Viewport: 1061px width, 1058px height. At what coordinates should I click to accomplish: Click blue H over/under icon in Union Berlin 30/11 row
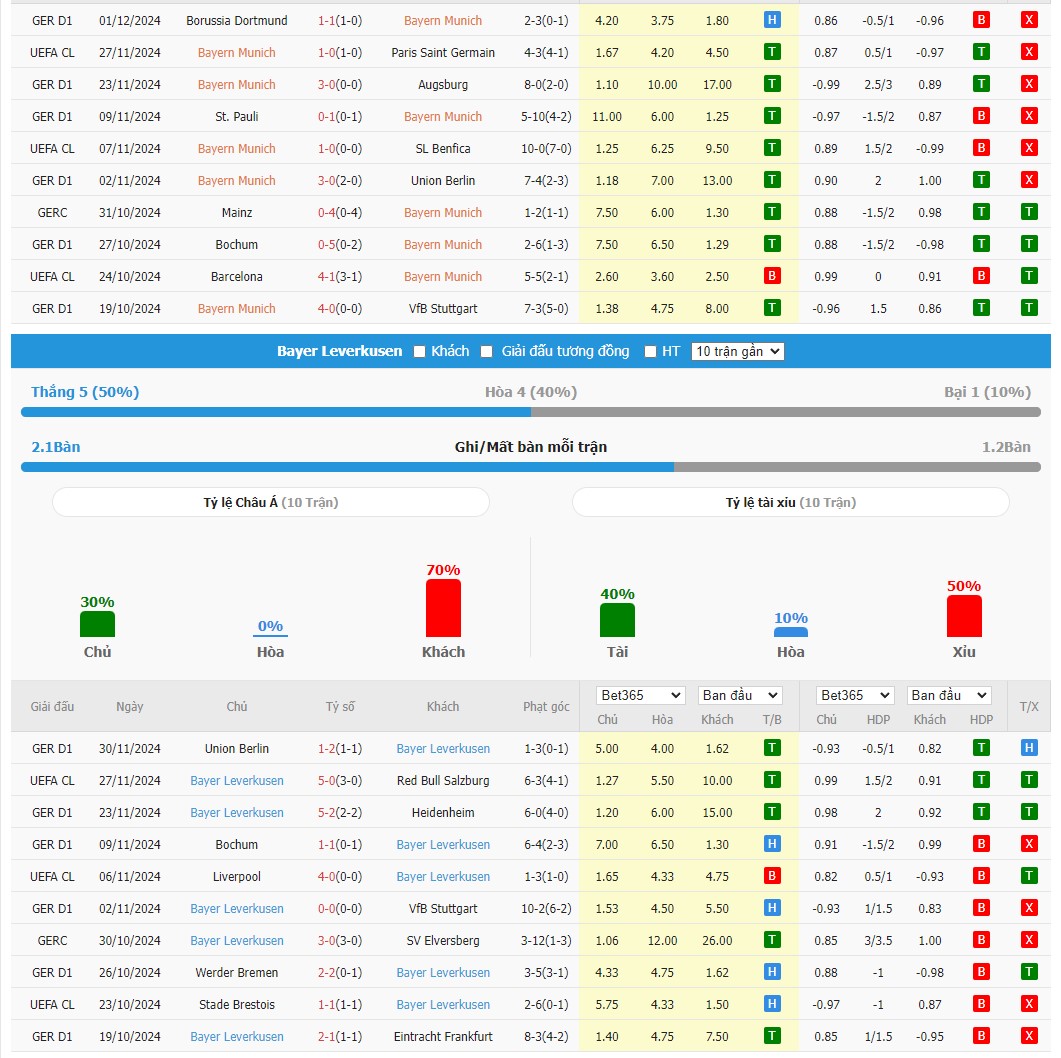pos(1029,748)
